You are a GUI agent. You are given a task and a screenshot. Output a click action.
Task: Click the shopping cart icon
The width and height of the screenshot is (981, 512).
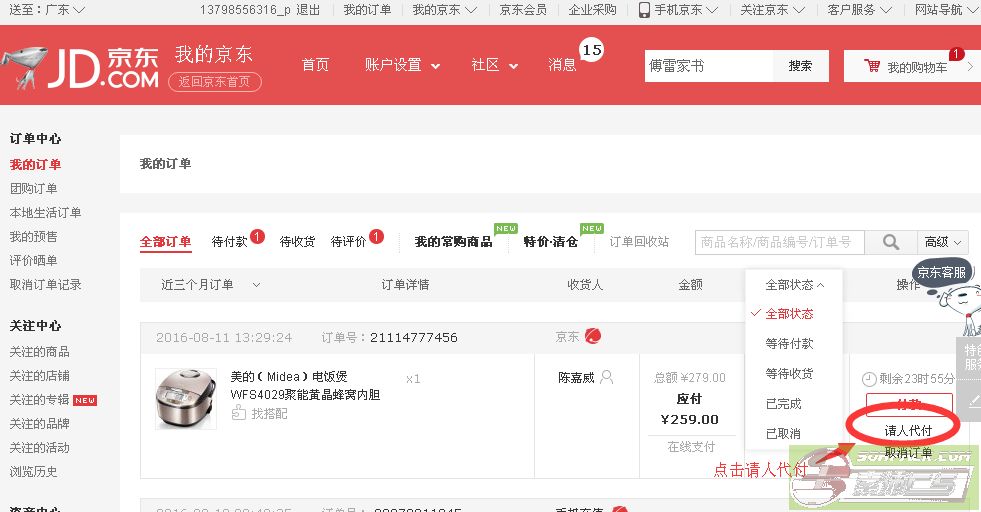(872, 67)
